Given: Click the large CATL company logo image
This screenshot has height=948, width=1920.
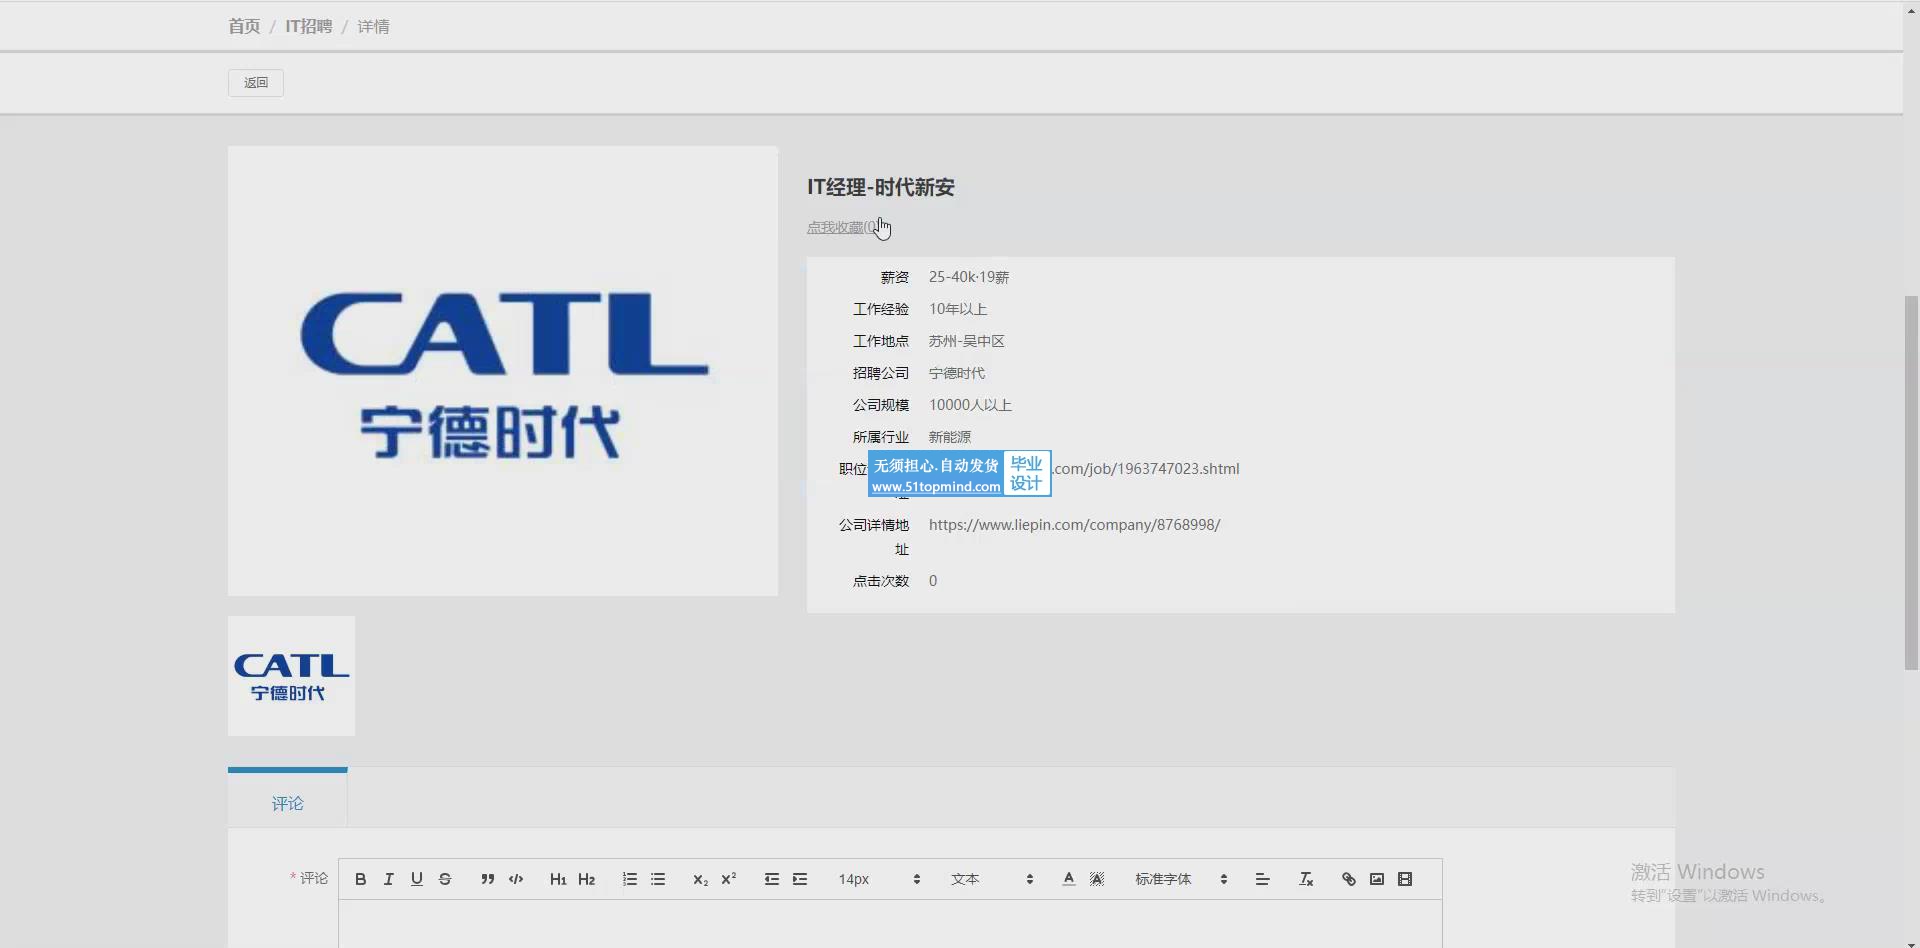Looking at the screenshot, I should 503,371.
